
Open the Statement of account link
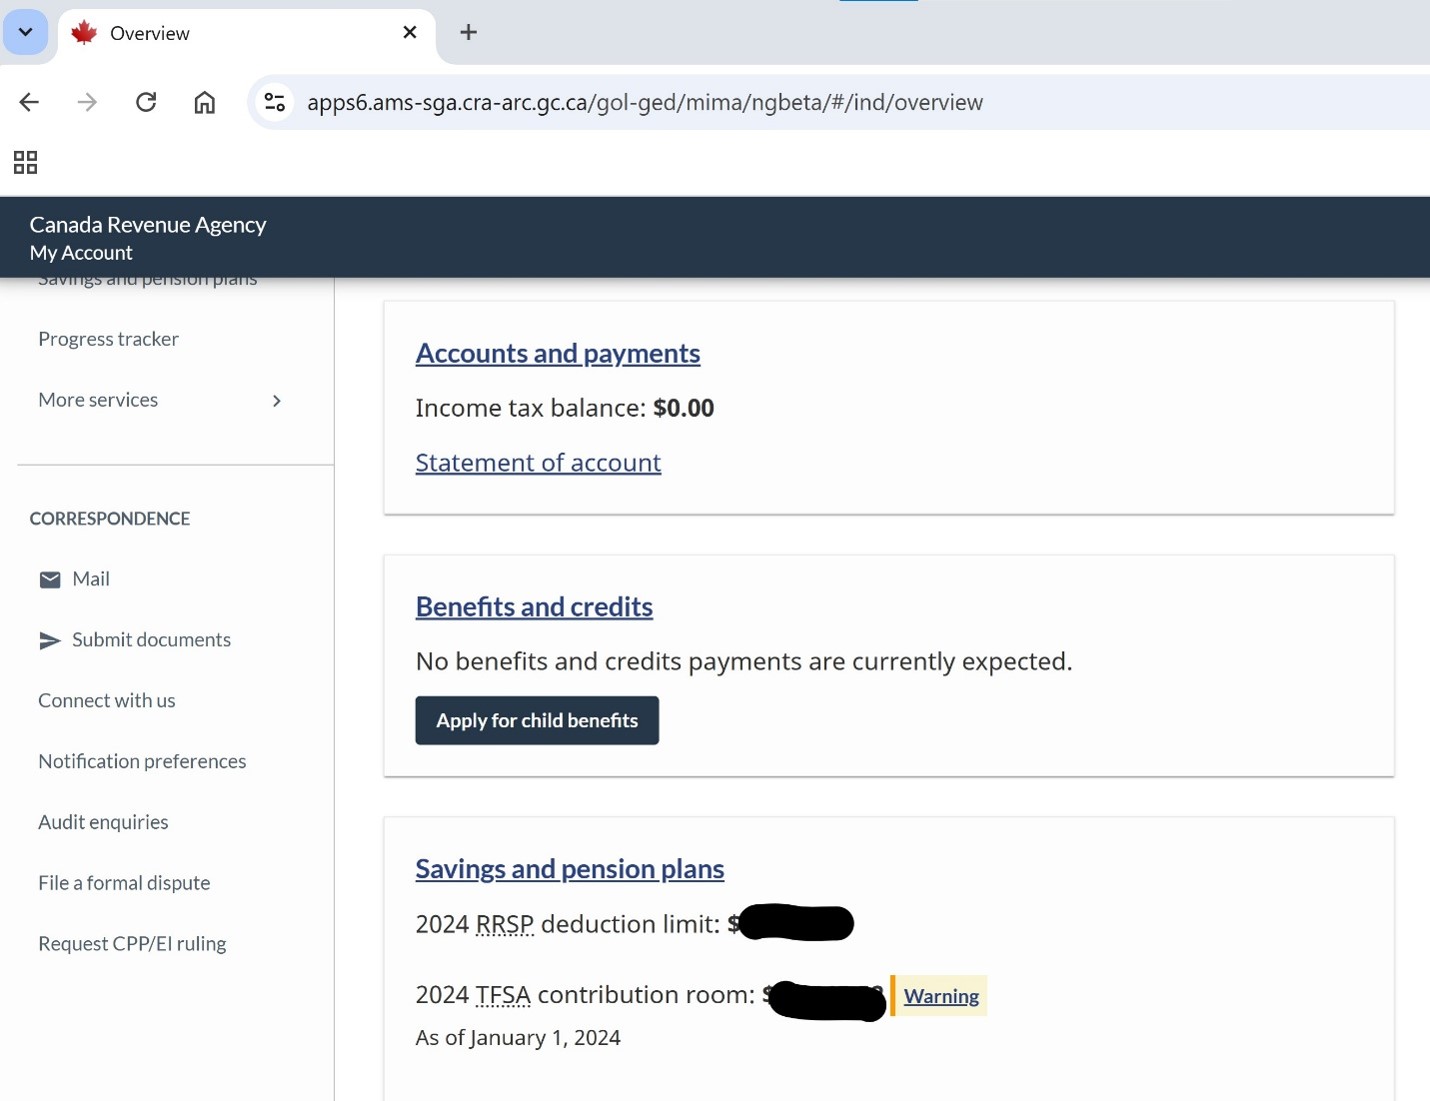pyautogui.click(x=538, y=463)
